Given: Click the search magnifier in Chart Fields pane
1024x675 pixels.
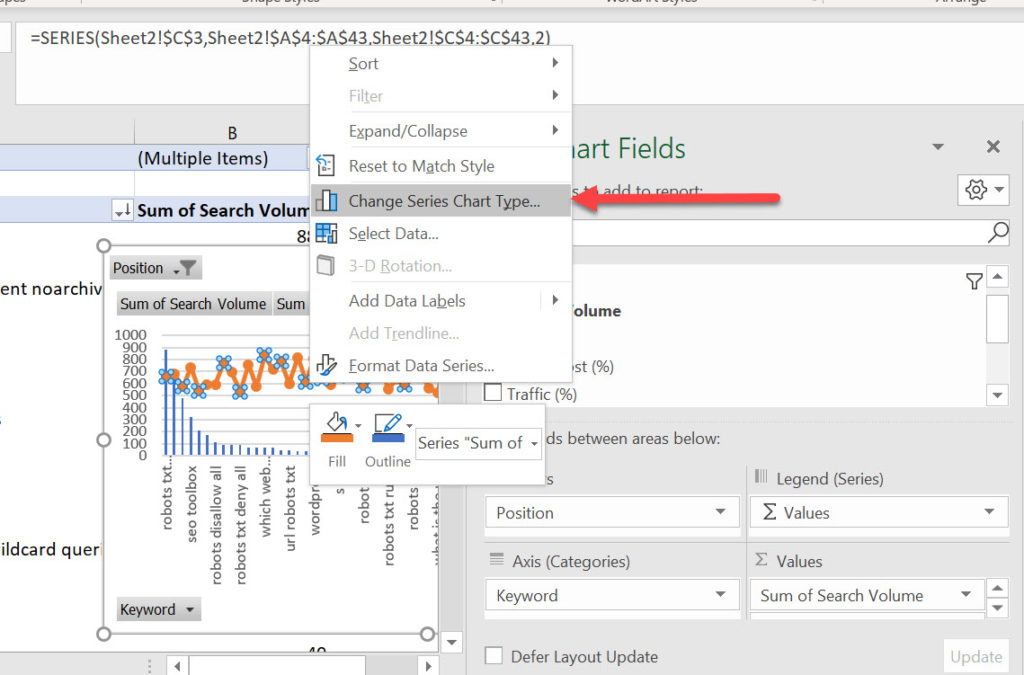Looking at the screenshot, I should (x=998, y=233).
